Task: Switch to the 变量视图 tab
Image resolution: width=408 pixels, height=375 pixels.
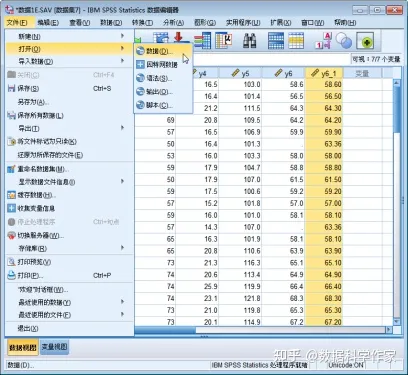Action: [x=54, y=347]
